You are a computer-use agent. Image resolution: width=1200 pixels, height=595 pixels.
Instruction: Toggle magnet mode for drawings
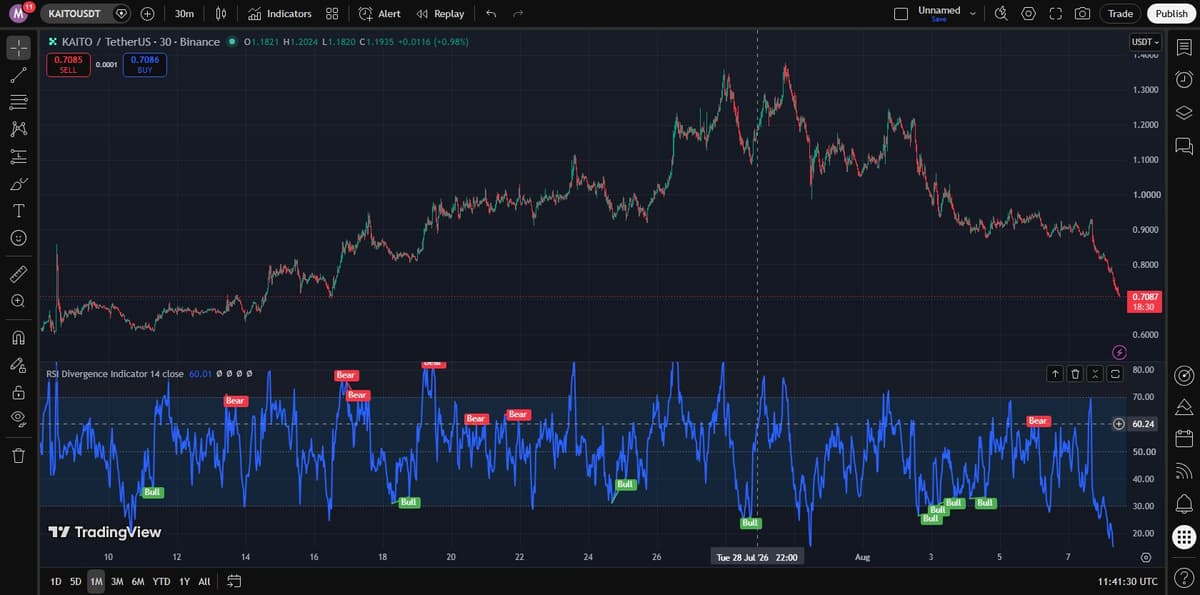(x=18, y=337)
